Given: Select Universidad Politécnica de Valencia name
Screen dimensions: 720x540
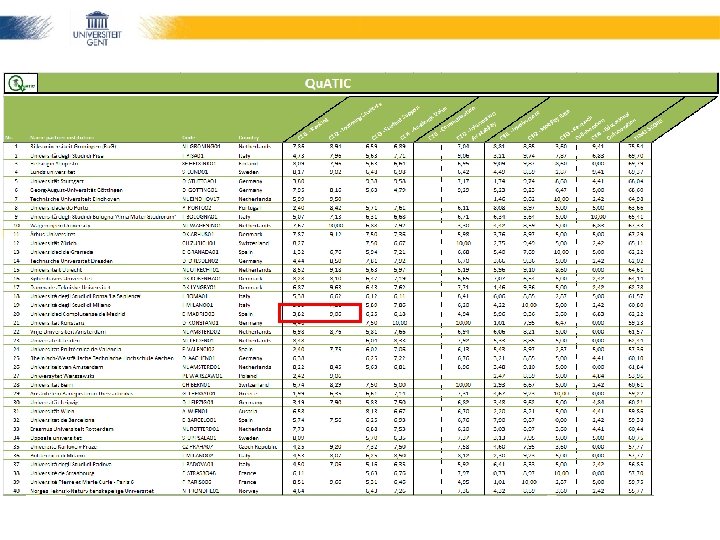Looking at the screenshot, I should (x=76, y=349).
